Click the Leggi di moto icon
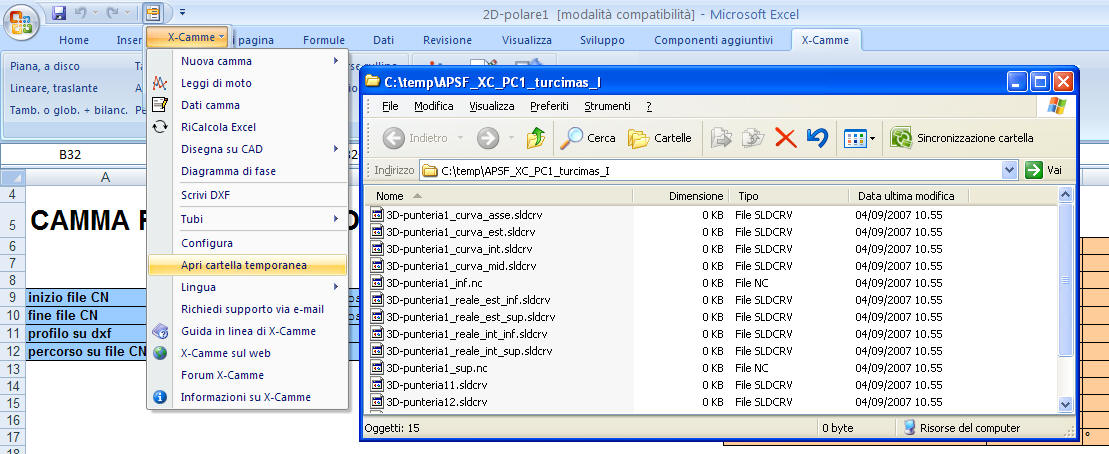The width and height of the screenshot is (1109, 454). click(x=161, y=83)
